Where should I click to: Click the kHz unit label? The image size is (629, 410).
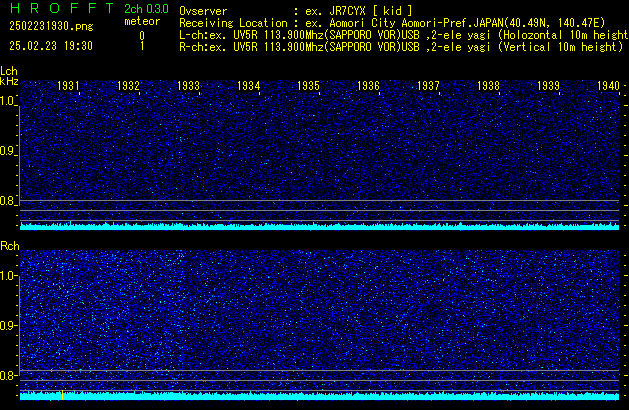click(9, 81)
